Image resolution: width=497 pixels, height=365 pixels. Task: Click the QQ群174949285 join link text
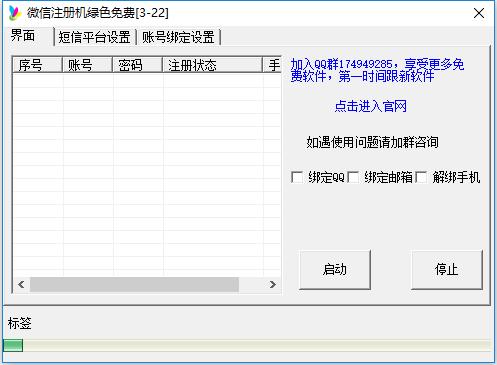[377, 70]
